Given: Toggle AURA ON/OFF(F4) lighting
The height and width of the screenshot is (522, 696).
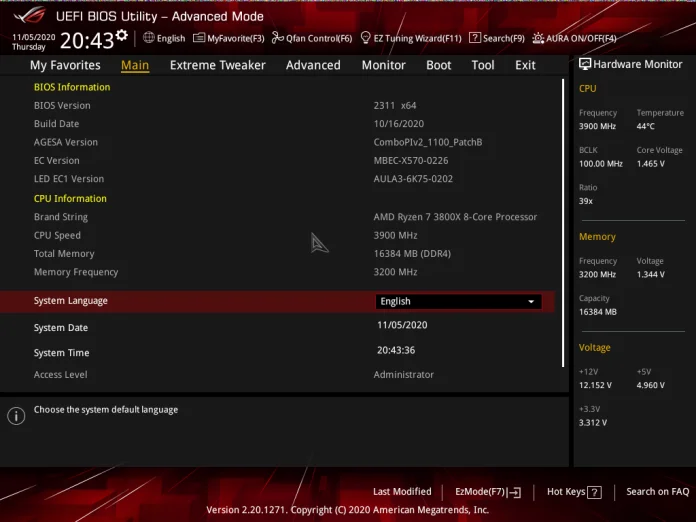Looking at the screenshot, I should coord(538,38).
